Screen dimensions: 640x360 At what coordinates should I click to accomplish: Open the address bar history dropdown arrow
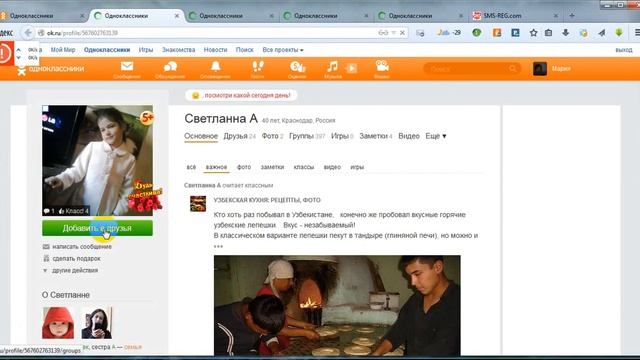pos(394,33)
